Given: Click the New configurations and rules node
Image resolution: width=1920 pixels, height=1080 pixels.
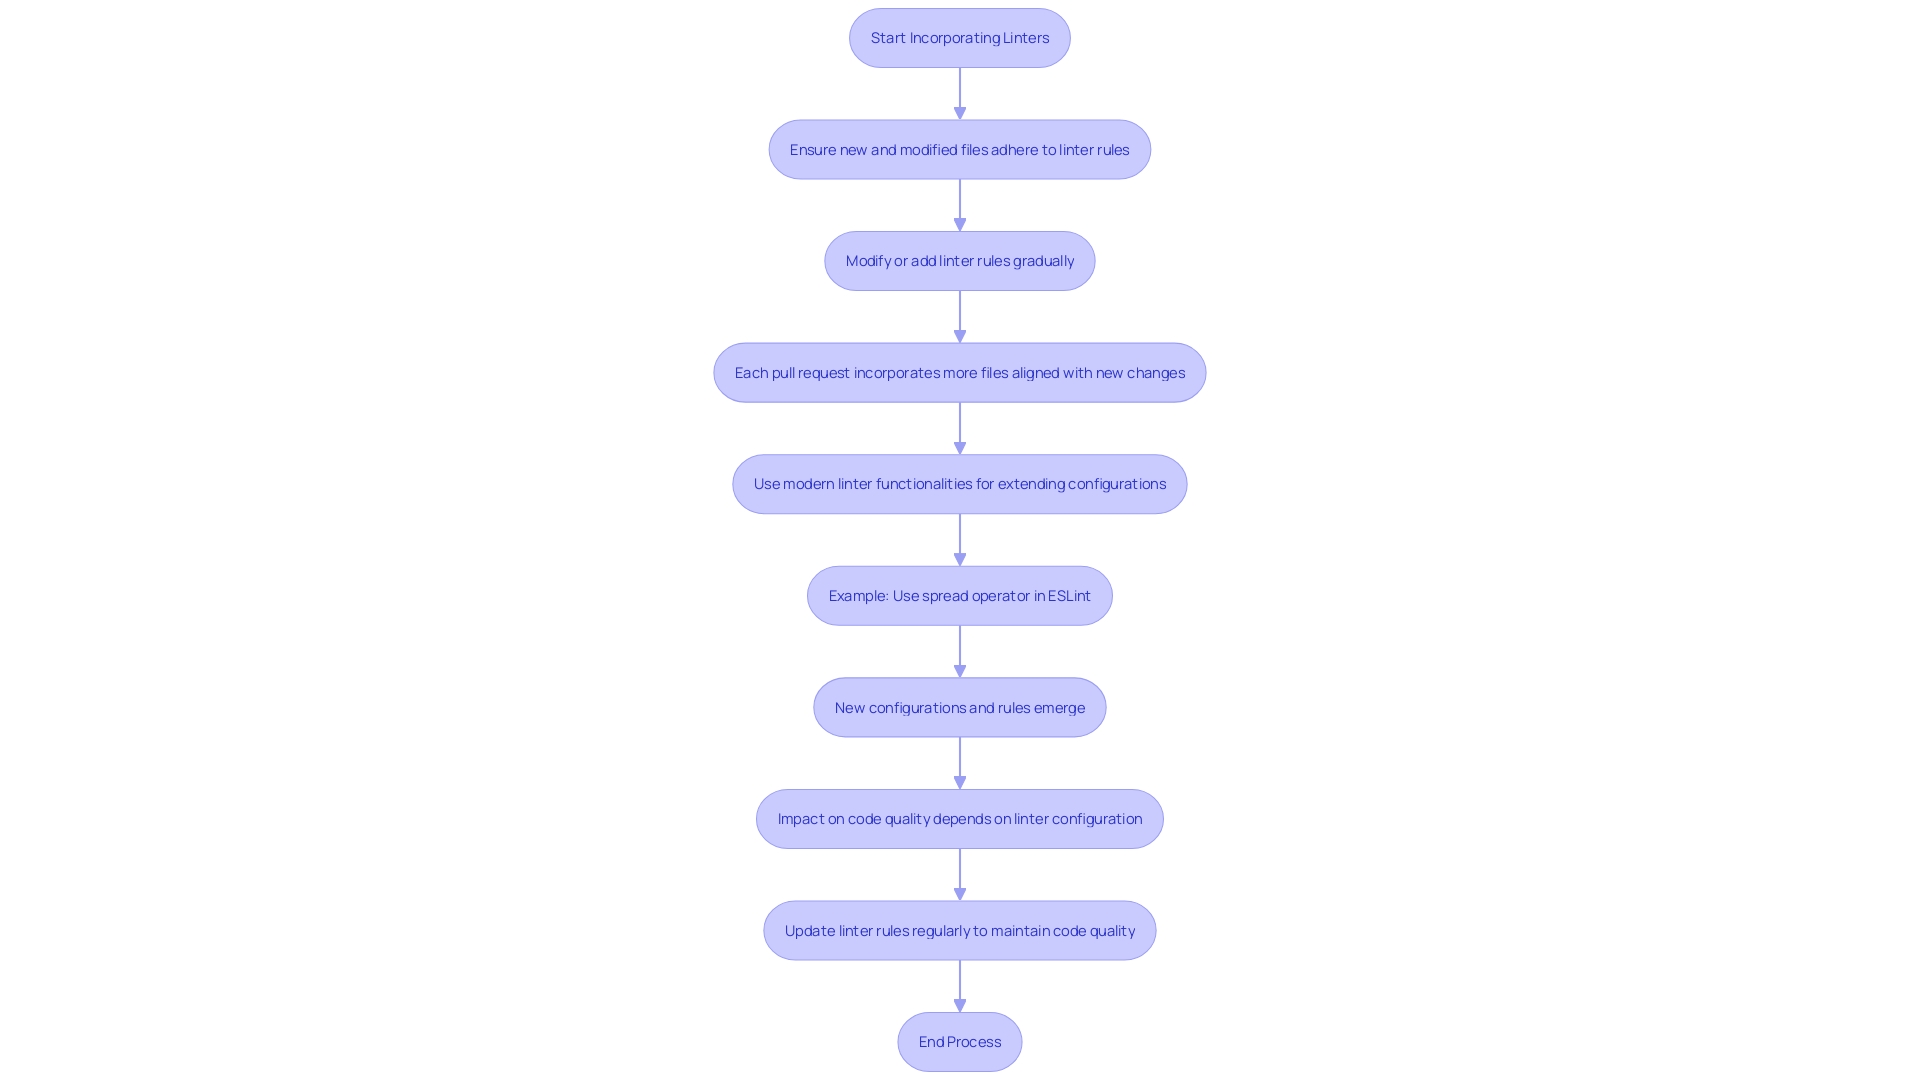Looking at the screenshot, I should tap(960, 707).
